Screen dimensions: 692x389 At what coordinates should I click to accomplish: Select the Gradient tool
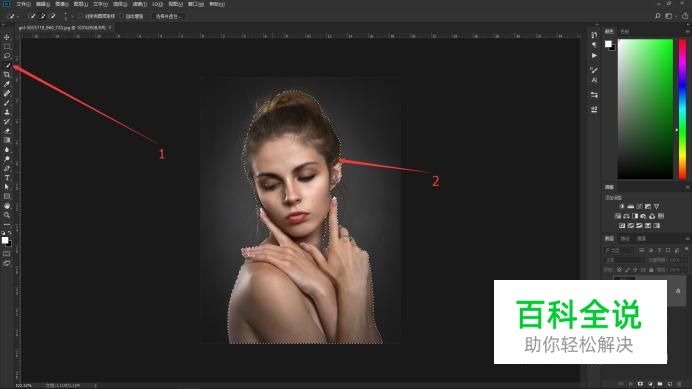point(7,140)
